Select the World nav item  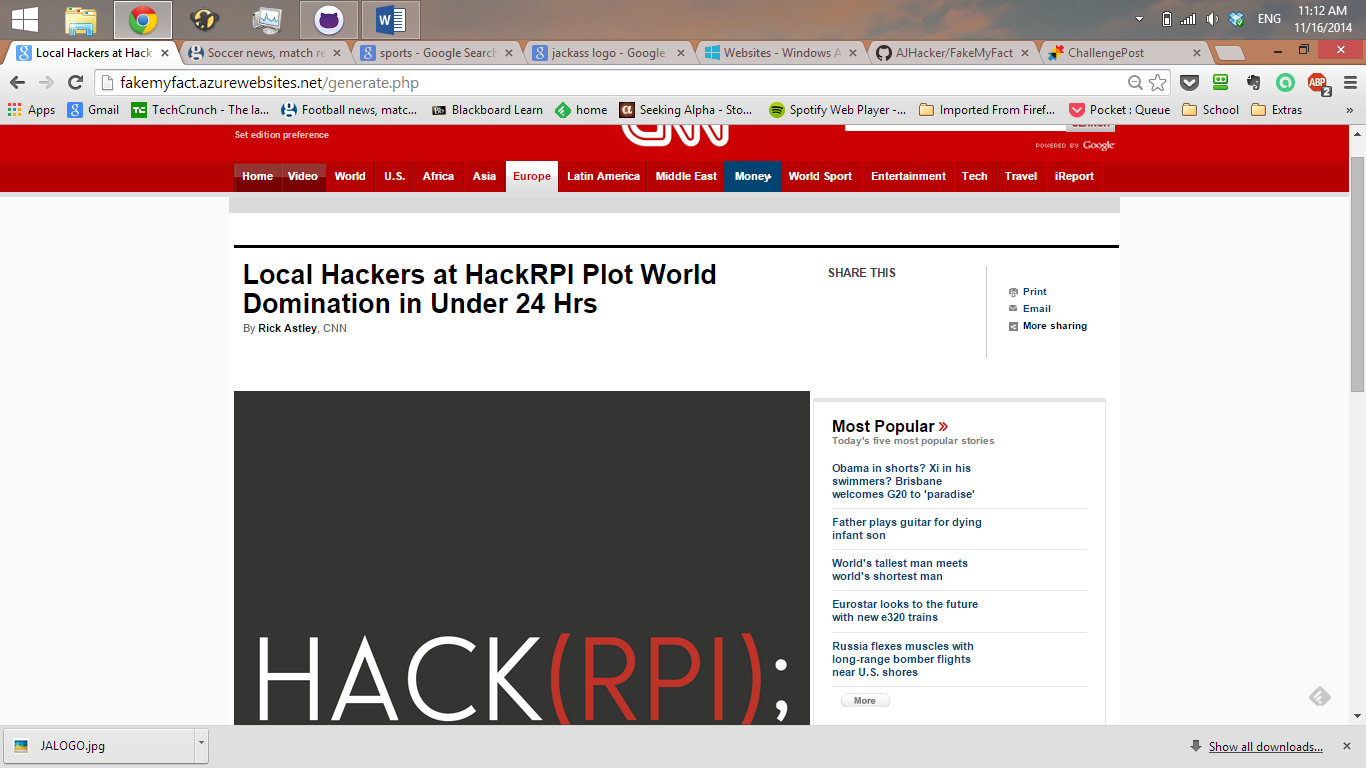coord(350,176)
